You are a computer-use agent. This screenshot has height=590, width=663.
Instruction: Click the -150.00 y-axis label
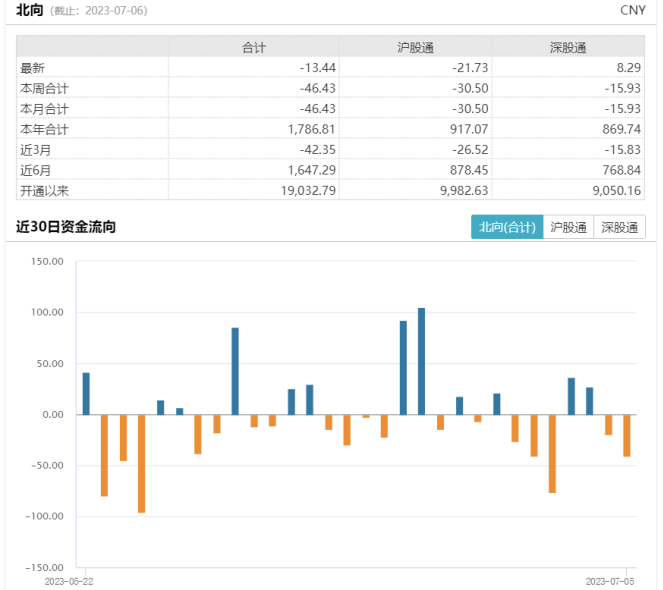[44, 568]
